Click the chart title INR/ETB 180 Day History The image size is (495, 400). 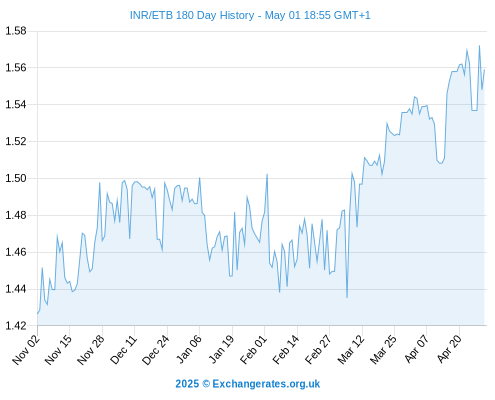click(x=192, y=15)
